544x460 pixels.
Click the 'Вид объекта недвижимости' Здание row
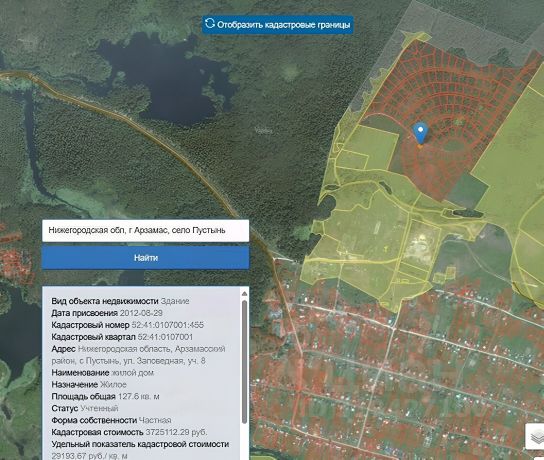pos(120,301)
